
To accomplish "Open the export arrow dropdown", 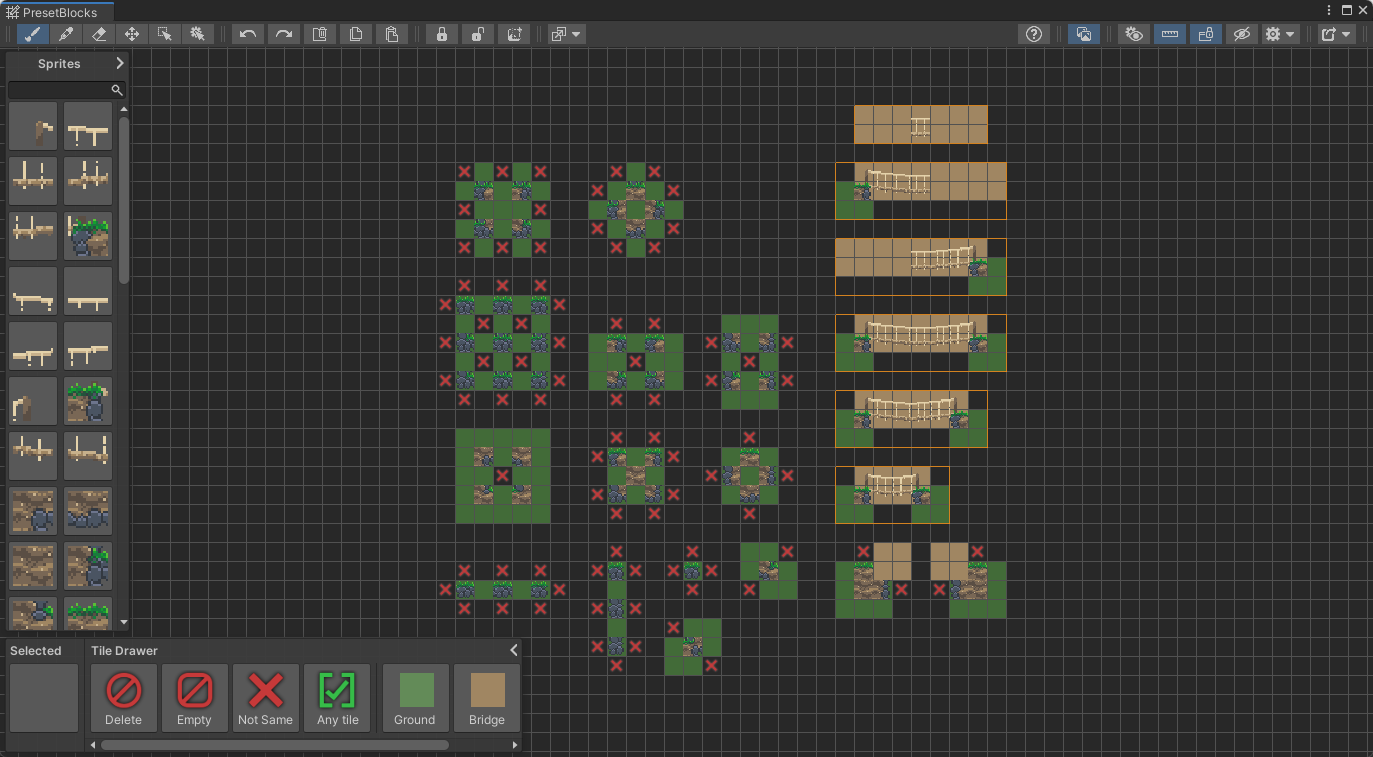I will click(1335, 34).
